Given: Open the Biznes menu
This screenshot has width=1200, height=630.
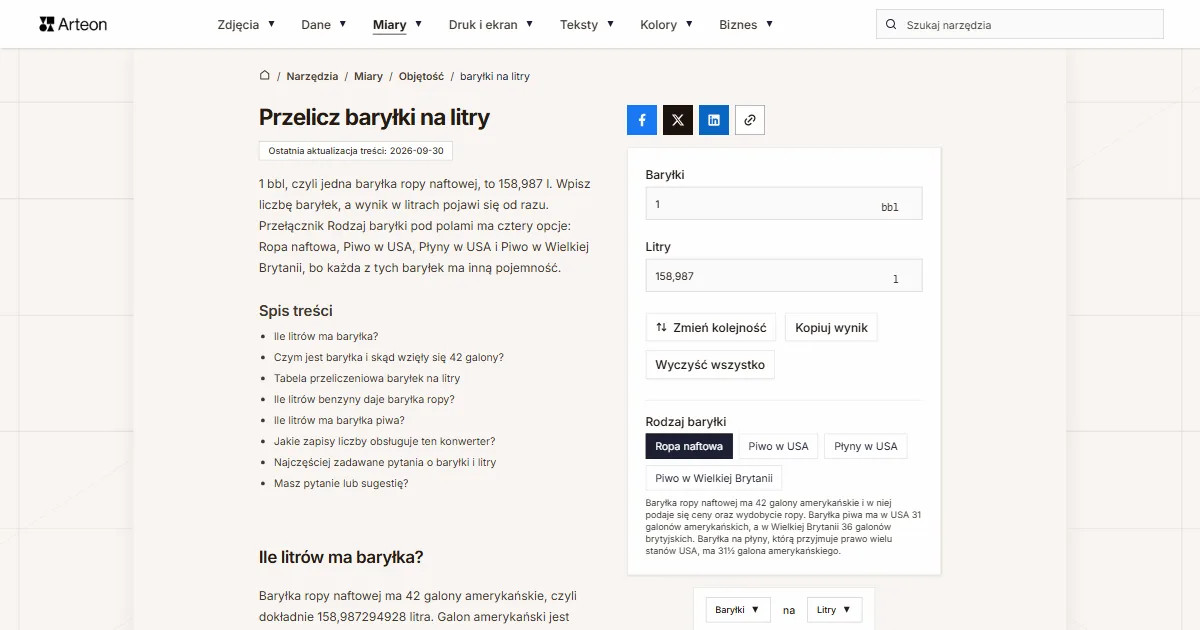Looking at the screenshot, I should (x=746, y=25).
